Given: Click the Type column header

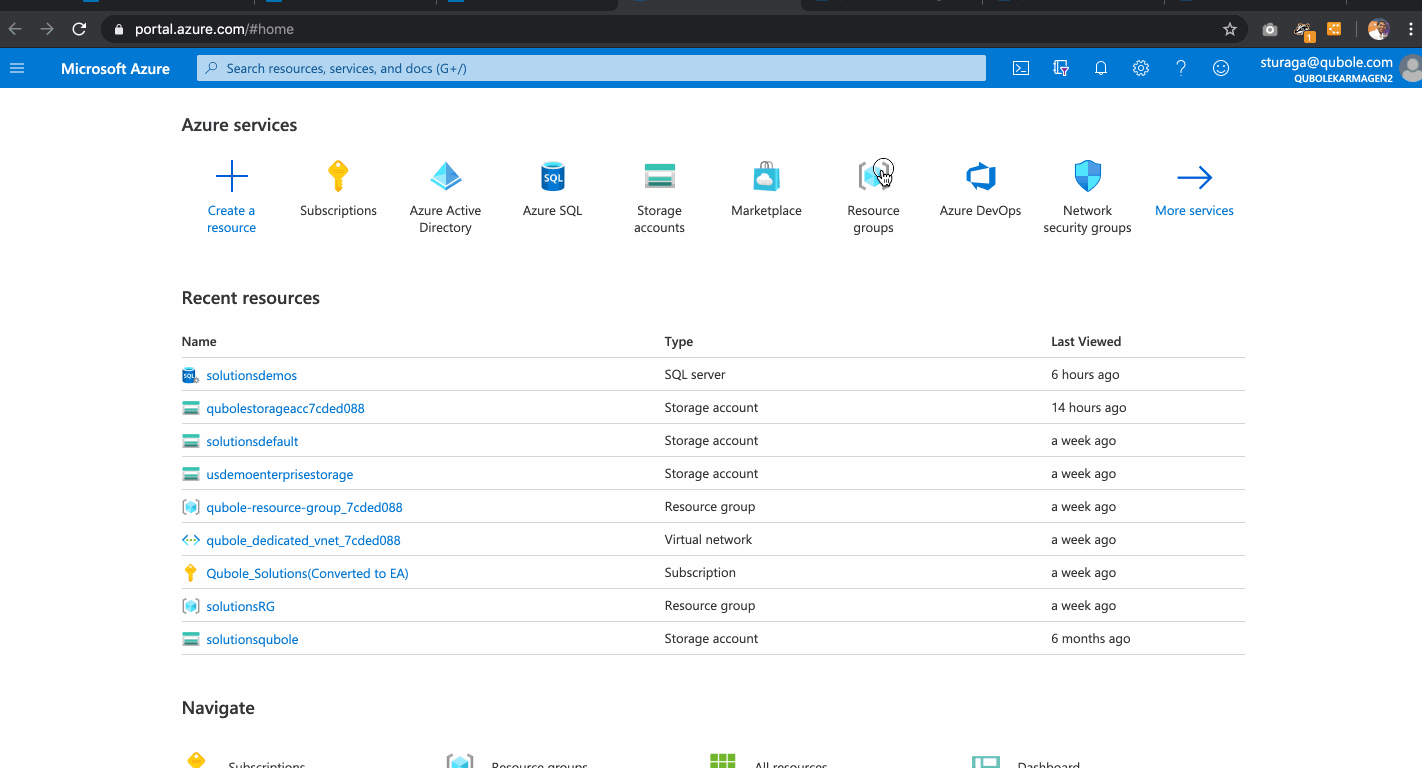Looking at the screenshot, I should click(x=679, y=342).
